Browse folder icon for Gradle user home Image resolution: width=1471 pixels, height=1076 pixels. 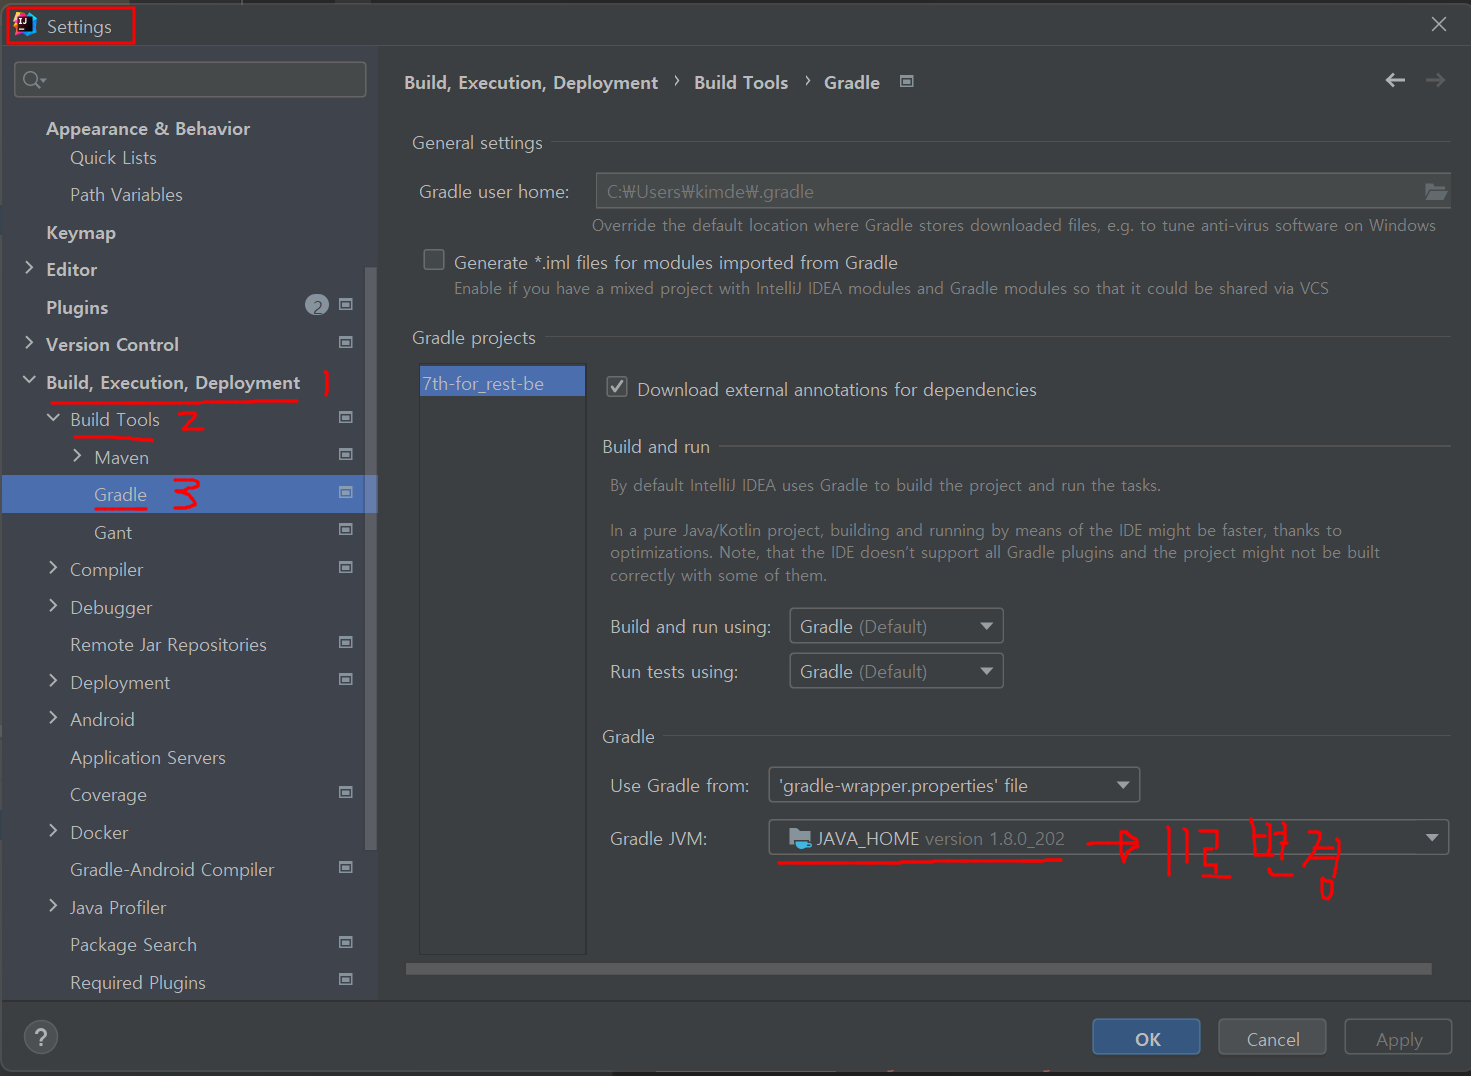(1435, 191)
